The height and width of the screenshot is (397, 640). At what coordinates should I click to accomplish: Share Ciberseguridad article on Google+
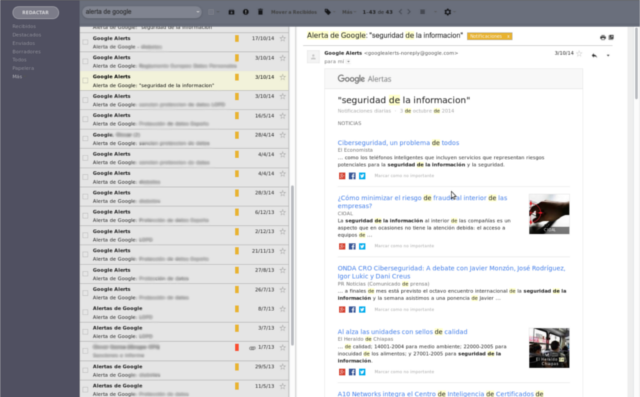coord(342,176)
